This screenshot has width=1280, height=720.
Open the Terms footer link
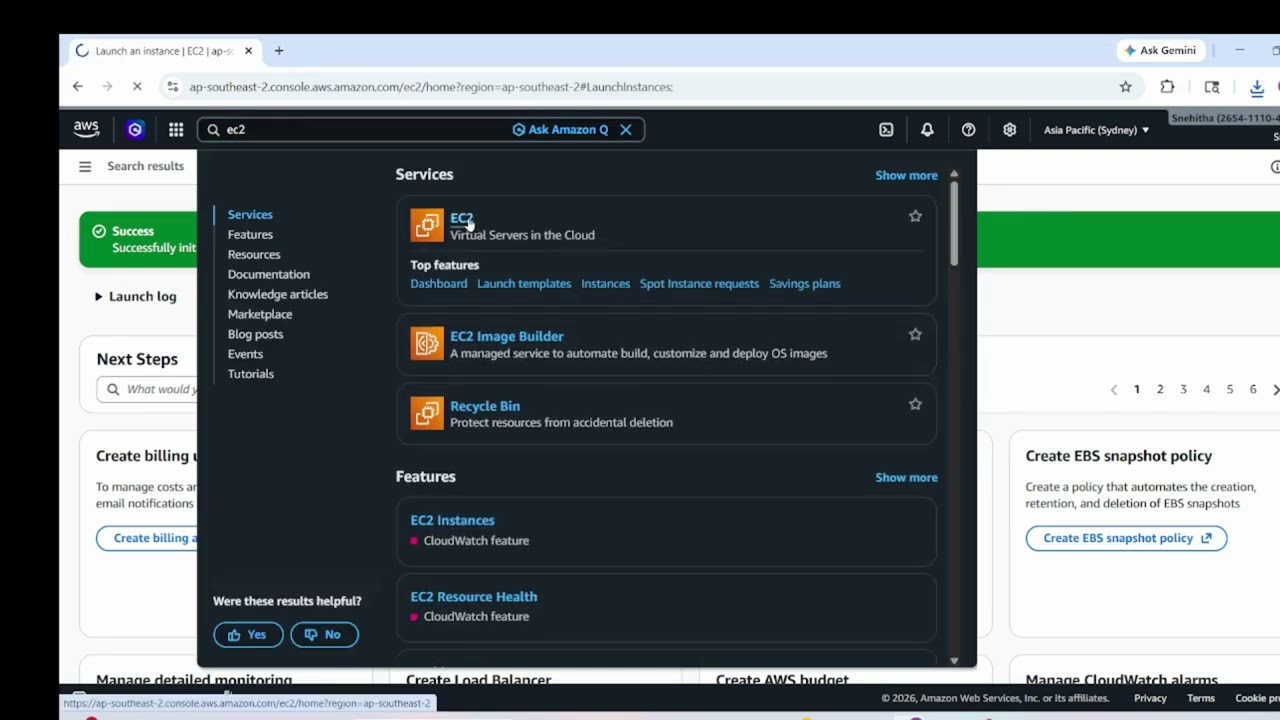tap(1201, 698)
